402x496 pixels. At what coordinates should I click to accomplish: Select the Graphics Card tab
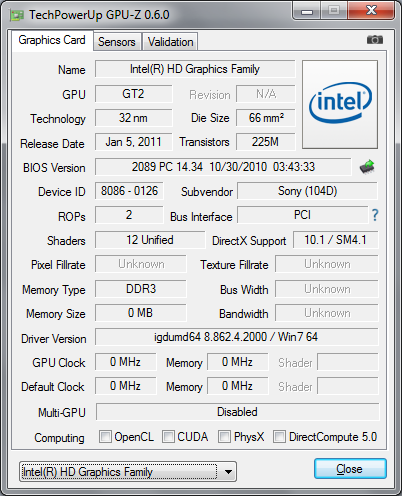(x=52, y=40)
